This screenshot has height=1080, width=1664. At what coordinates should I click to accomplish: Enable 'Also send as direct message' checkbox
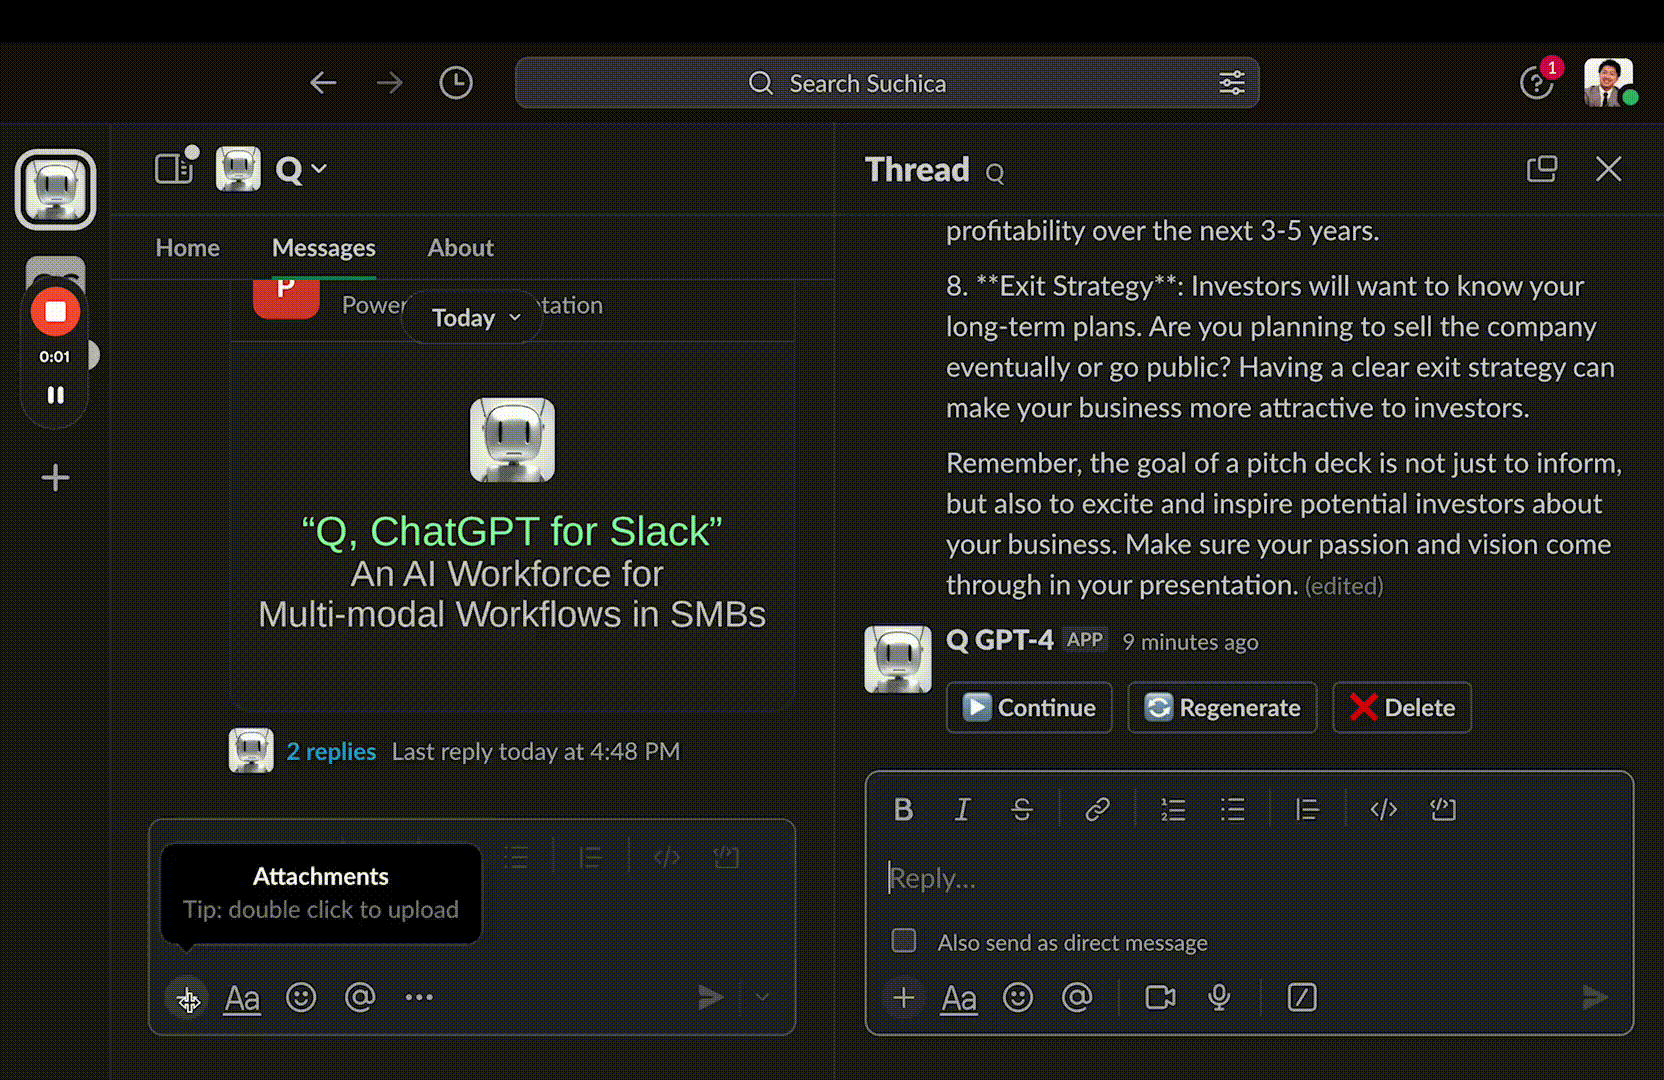tap(904, 941)
